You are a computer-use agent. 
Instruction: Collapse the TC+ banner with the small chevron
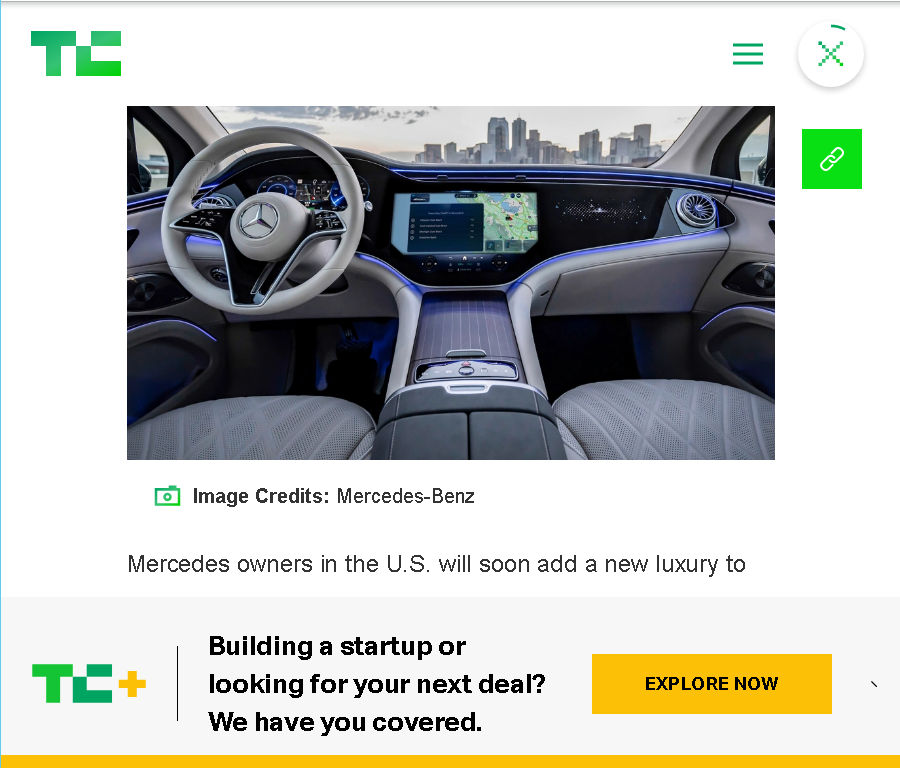(x=874, y=684)
